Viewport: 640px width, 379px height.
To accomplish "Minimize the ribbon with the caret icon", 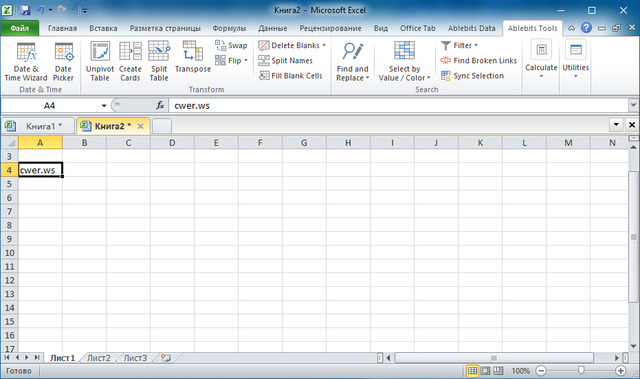I will tap(571, 28).
